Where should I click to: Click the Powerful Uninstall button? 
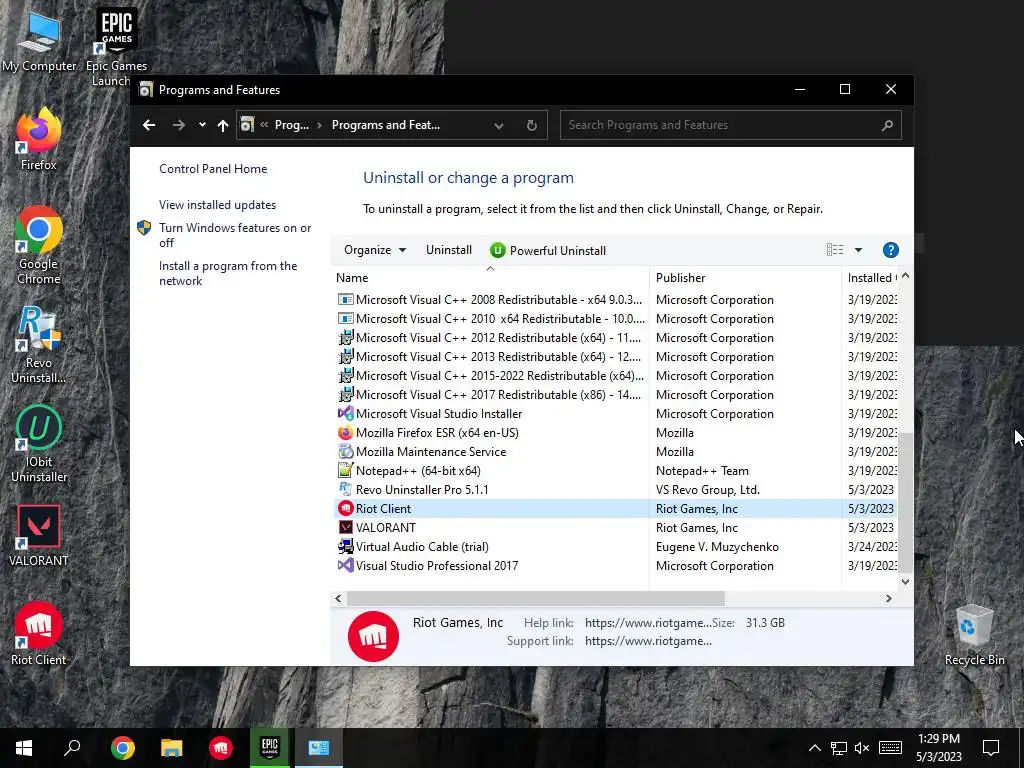point(548,250)
